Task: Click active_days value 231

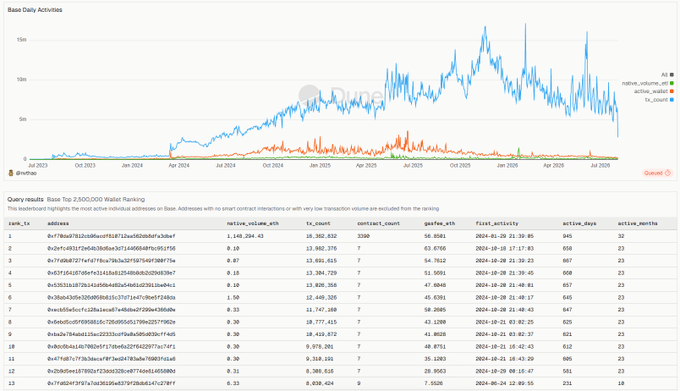Action: [567, 383]
